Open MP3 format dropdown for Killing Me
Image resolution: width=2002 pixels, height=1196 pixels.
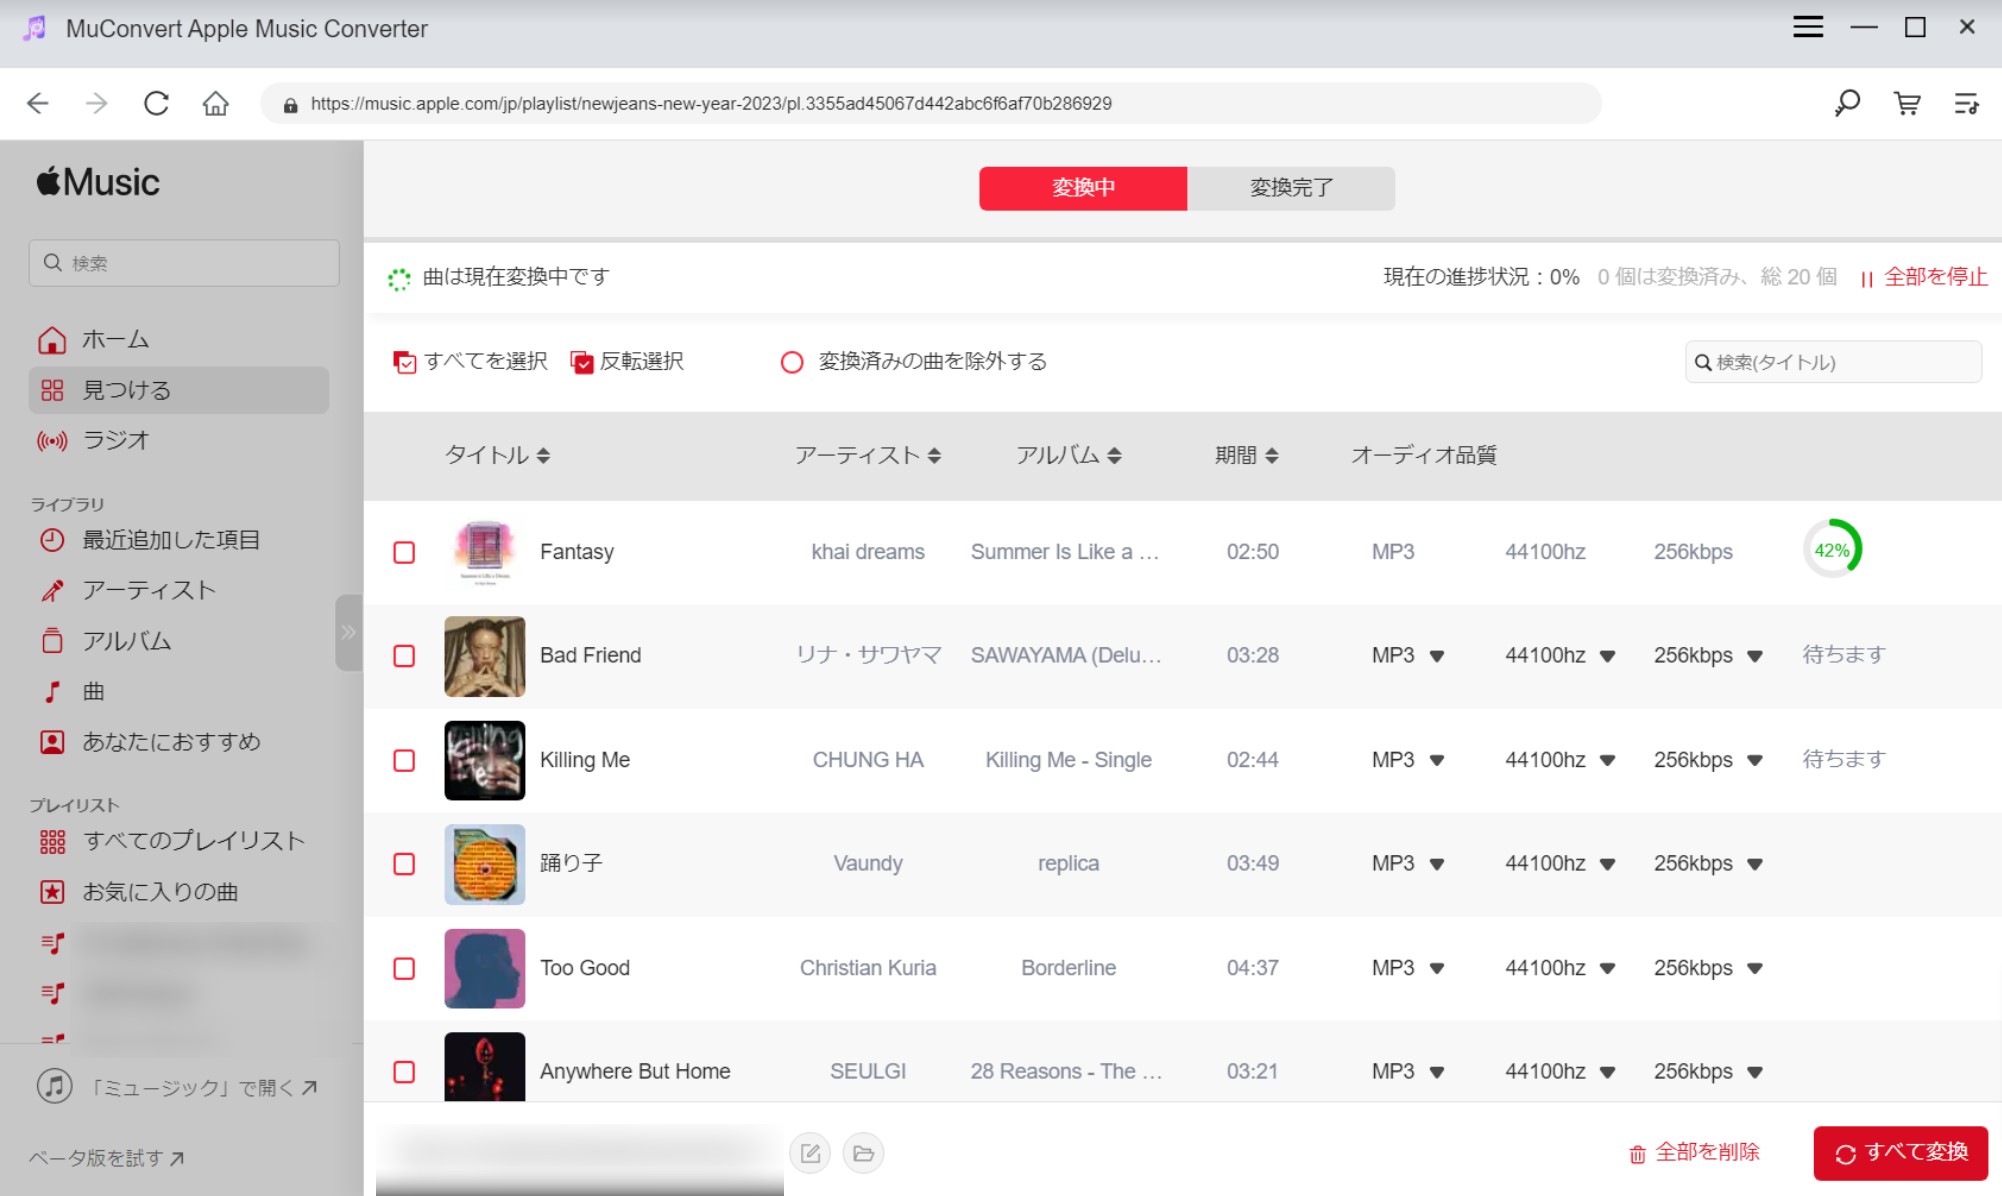click(x=1408, y=760)
